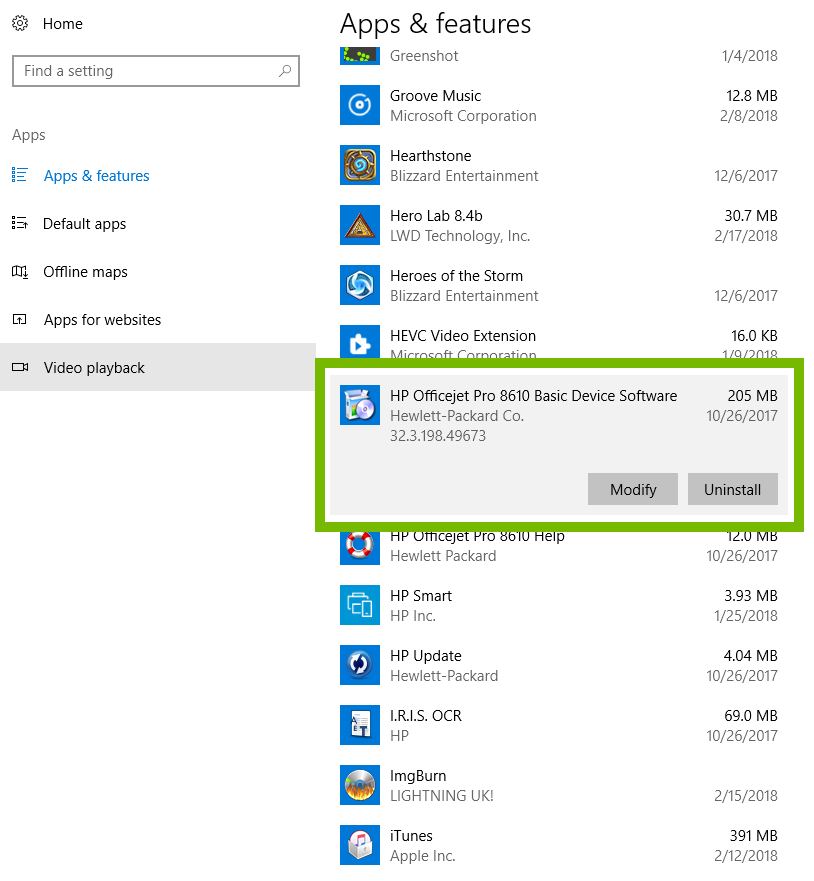Click the Home settings gear icon
The height and width of the screenshot is (881, 814).
20,23
